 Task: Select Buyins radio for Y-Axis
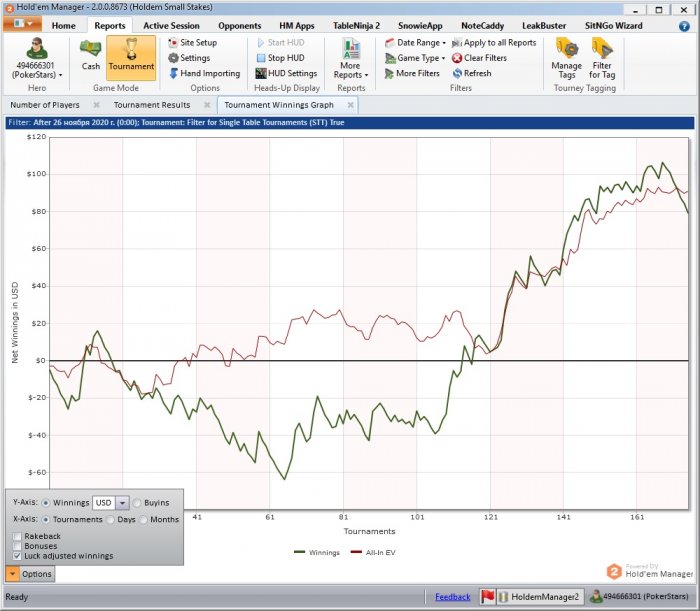(x=137, y=503)
